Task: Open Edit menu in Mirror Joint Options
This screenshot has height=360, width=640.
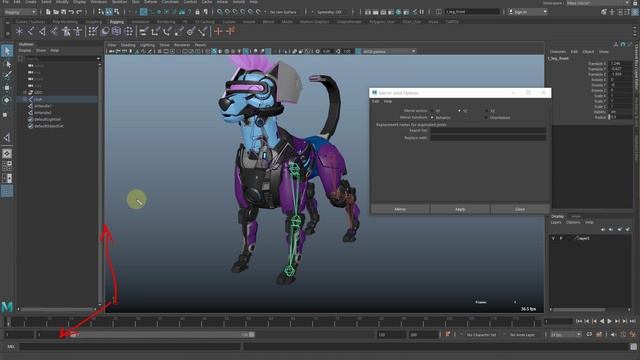Action: [x=376, y=101]
